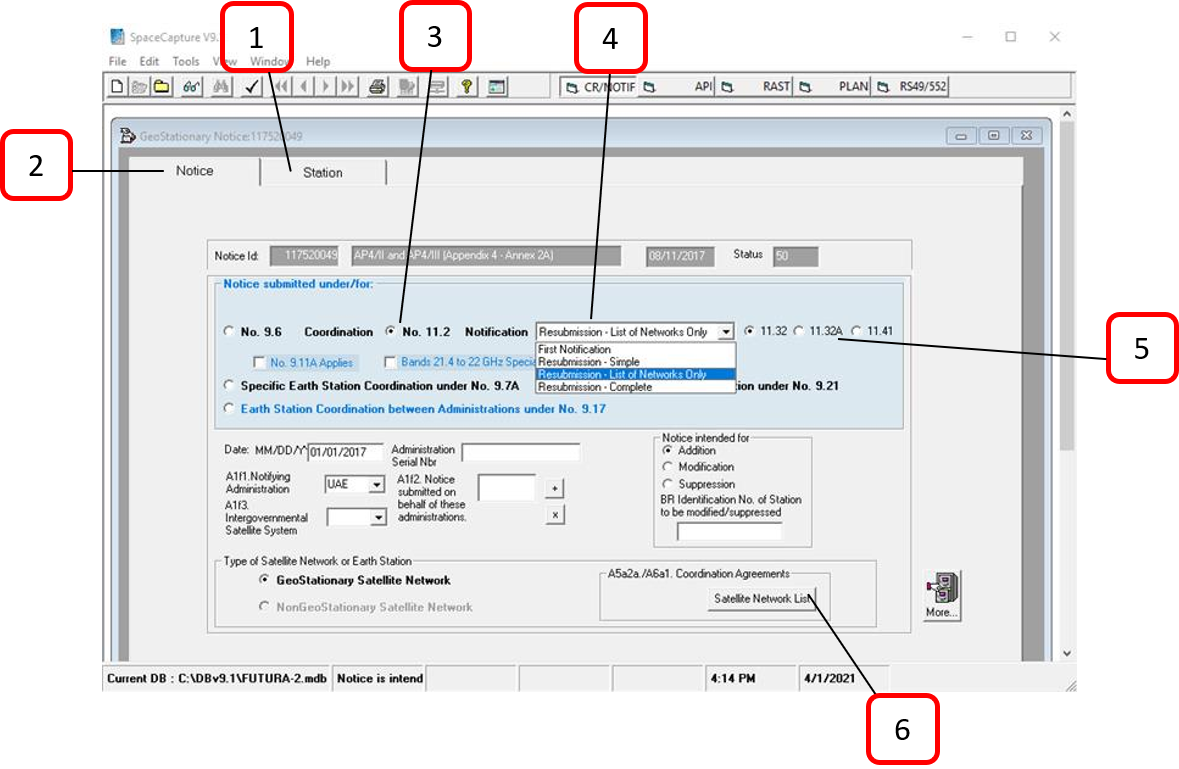Select the 11.32 radio button
Image resolution: width=1179 pixels, height=769 pixels.
pyautogui.click(x=749, y=331)
